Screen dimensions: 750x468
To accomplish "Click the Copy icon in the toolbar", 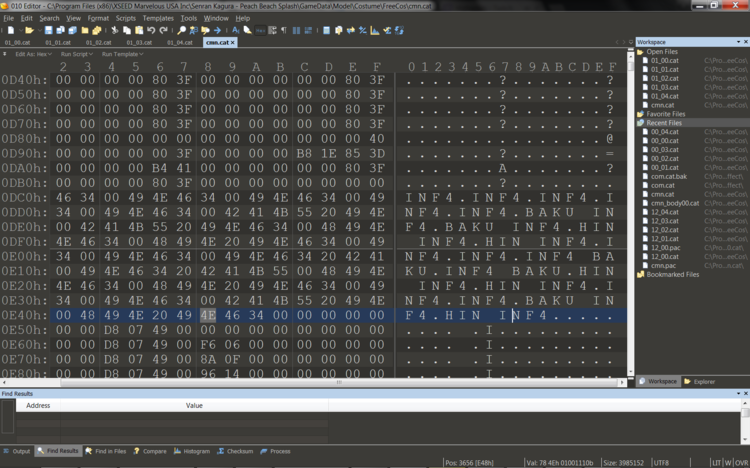I will coord(127,30).
